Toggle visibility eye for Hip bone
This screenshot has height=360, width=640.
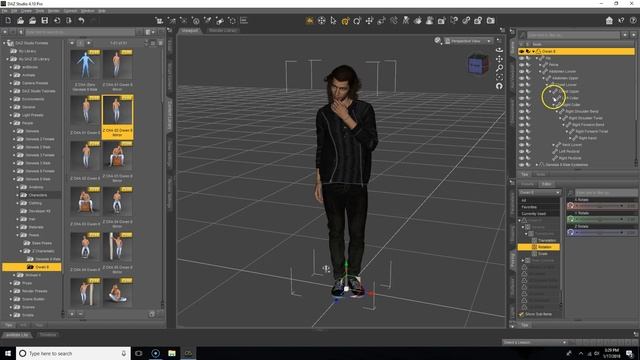coord(521,58)
